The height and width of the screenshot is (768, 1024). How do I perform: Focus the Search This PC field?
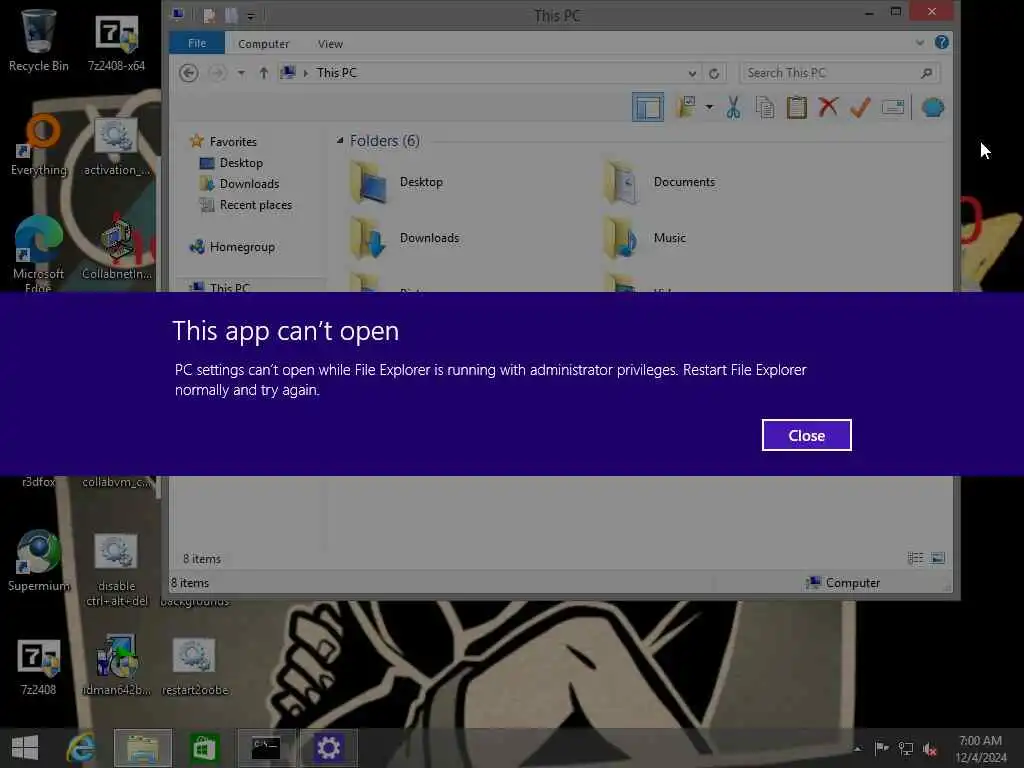[x=839, y=72]
